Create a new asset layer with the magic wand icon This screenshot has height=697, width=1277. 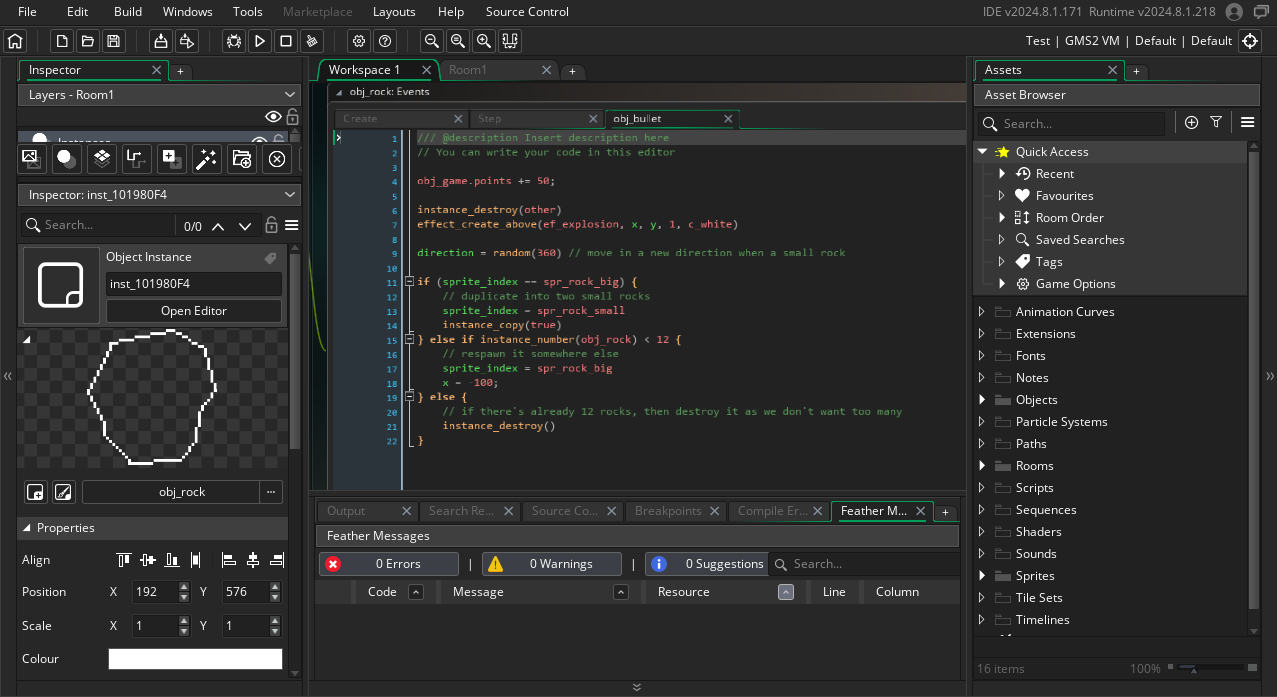coord(206,158)
